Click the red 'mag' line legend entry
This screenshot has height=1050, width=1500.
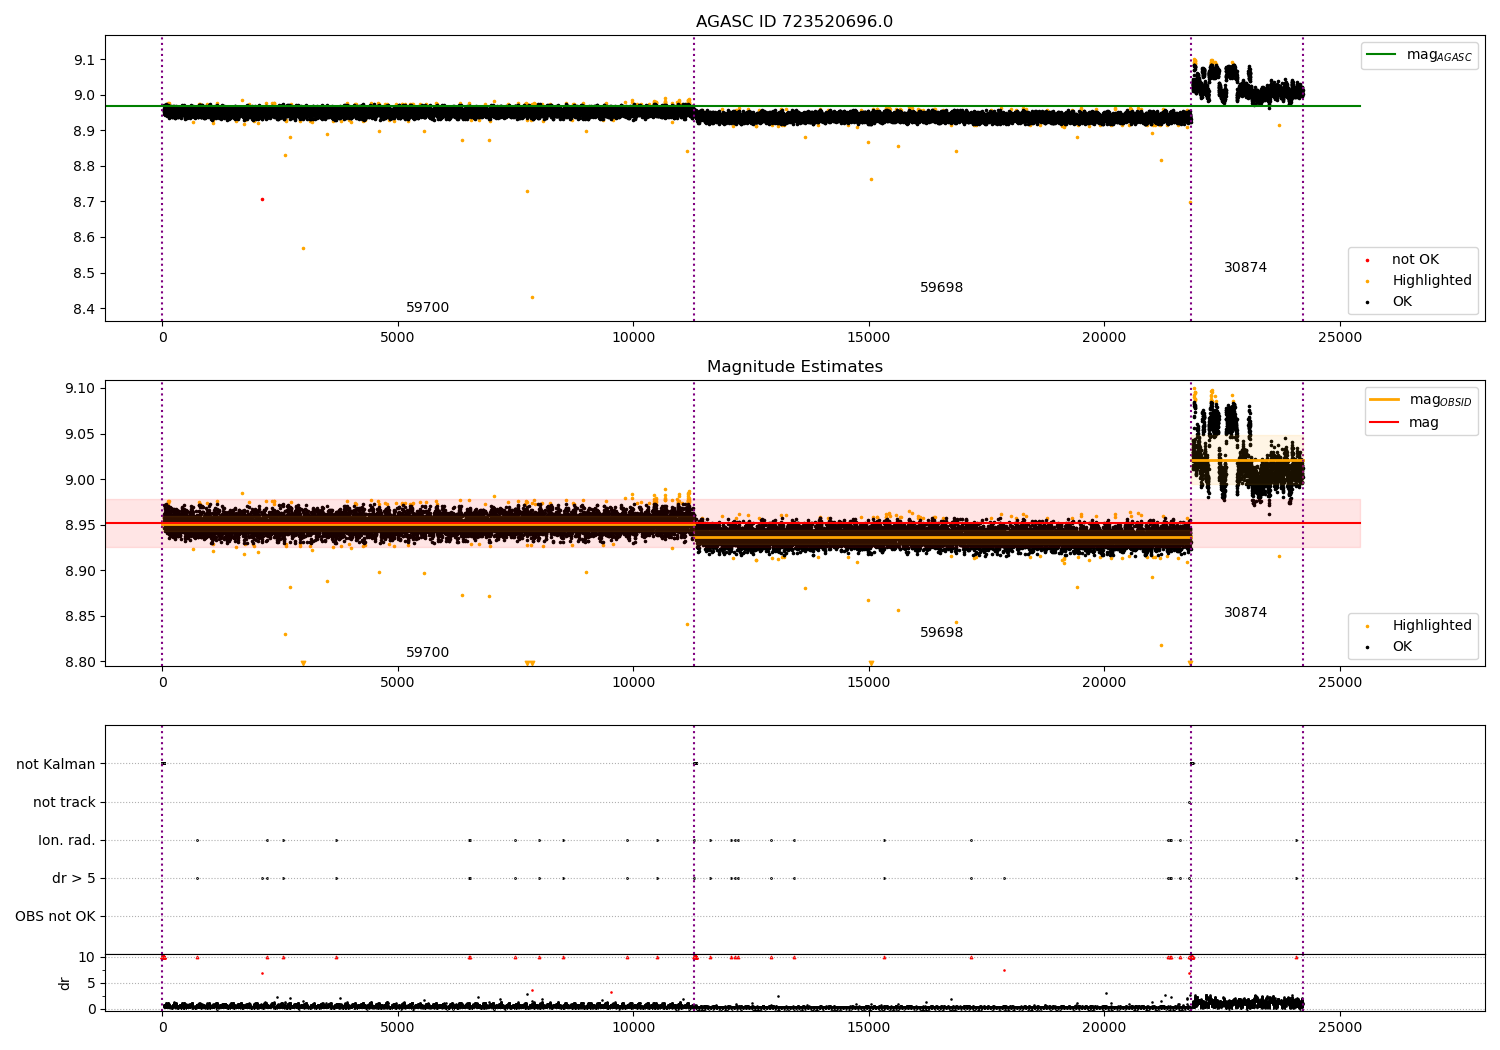(x=1404, y=423)
